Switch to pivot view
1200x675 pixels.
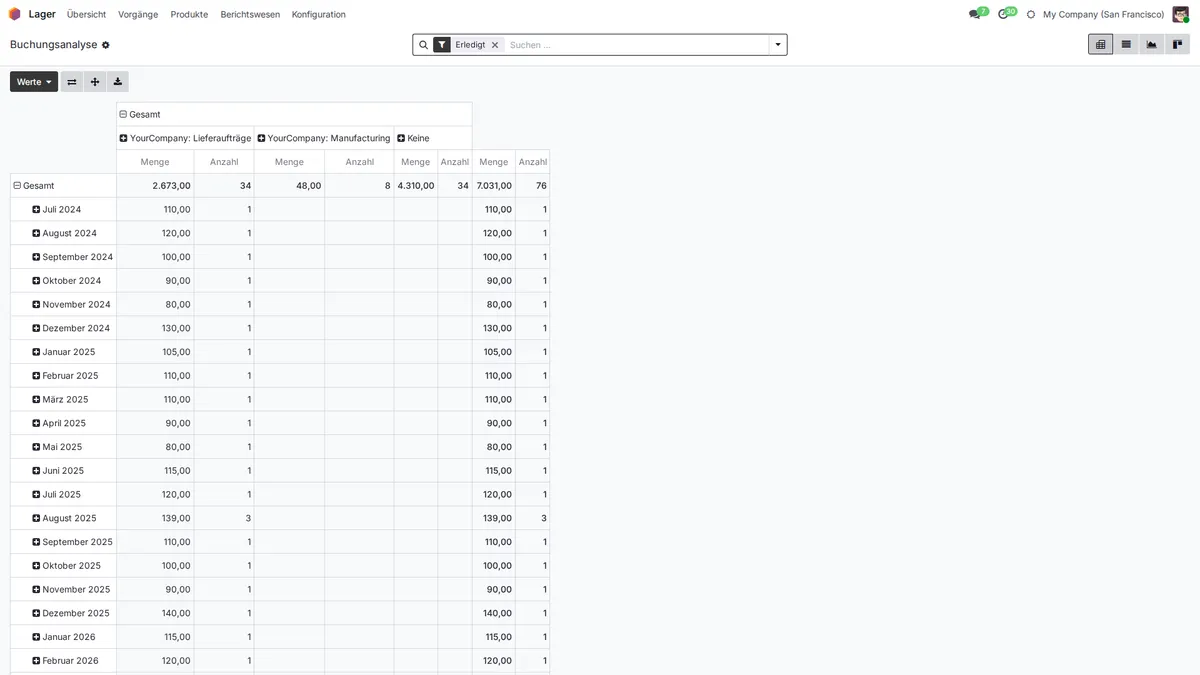1100,44
